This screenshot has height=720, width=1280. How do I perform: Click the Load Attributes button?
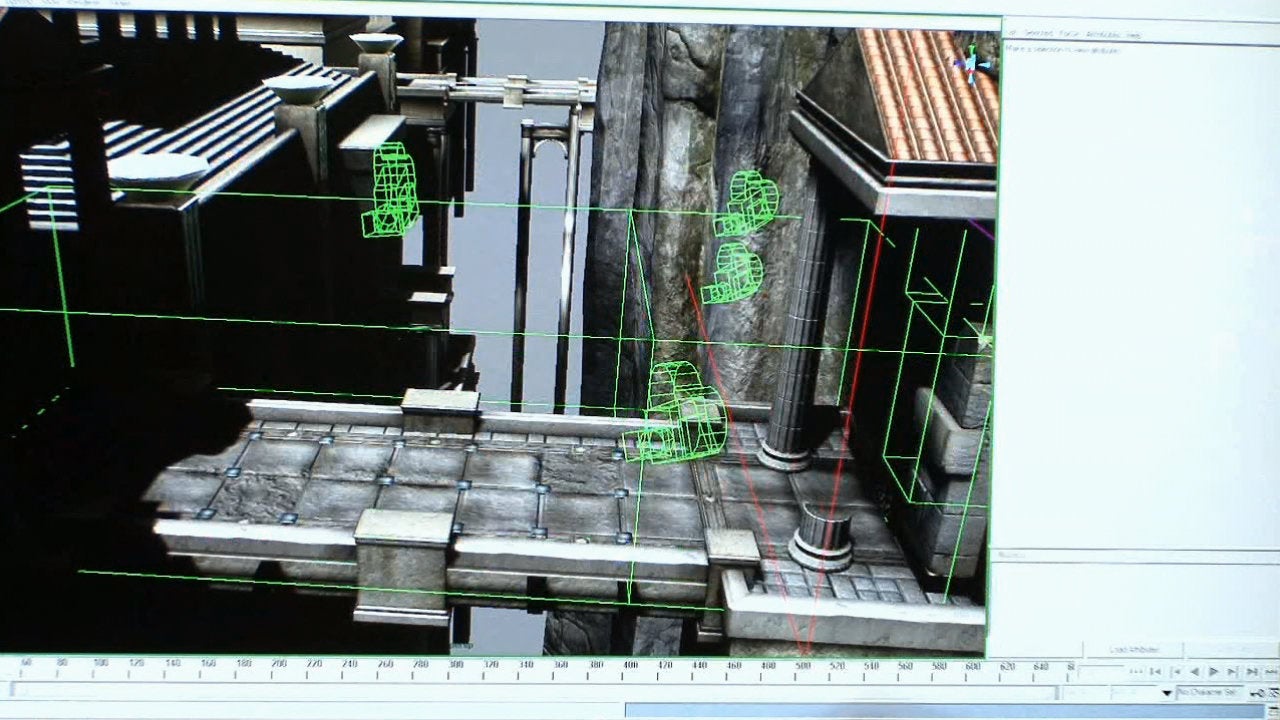1133,650
